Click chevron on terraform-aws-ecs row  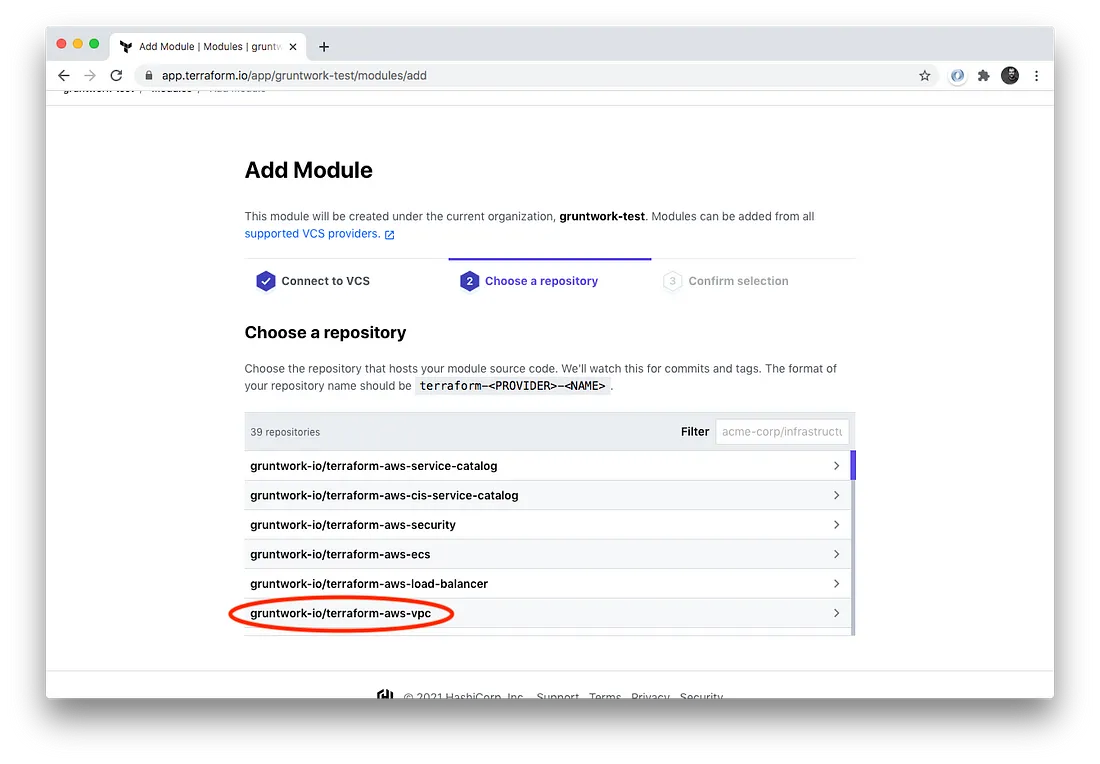836,554
